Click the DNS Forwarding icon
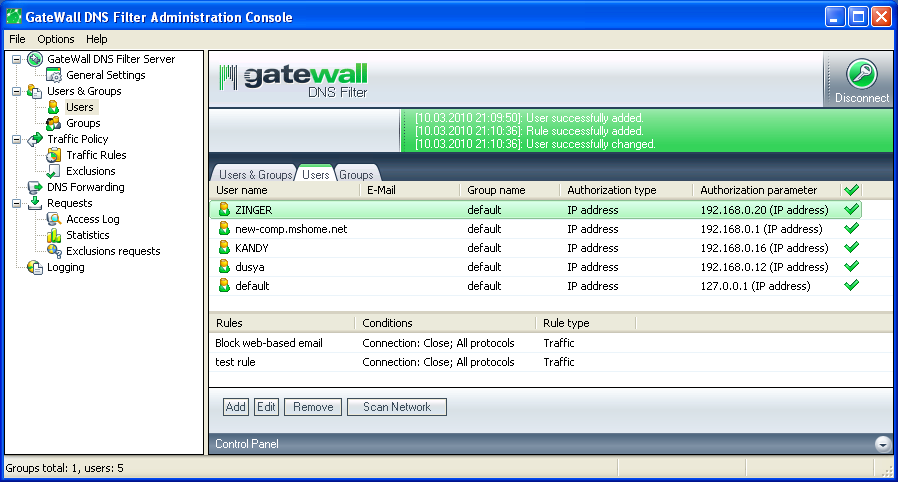This screenshot has height=482, width=898. (x=35, y=187)
